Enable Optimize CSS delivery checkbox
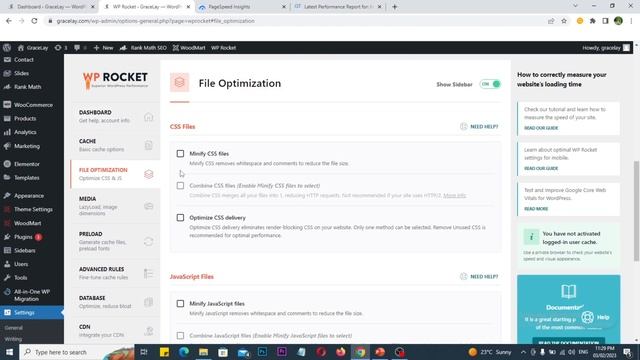 (180, 218)
